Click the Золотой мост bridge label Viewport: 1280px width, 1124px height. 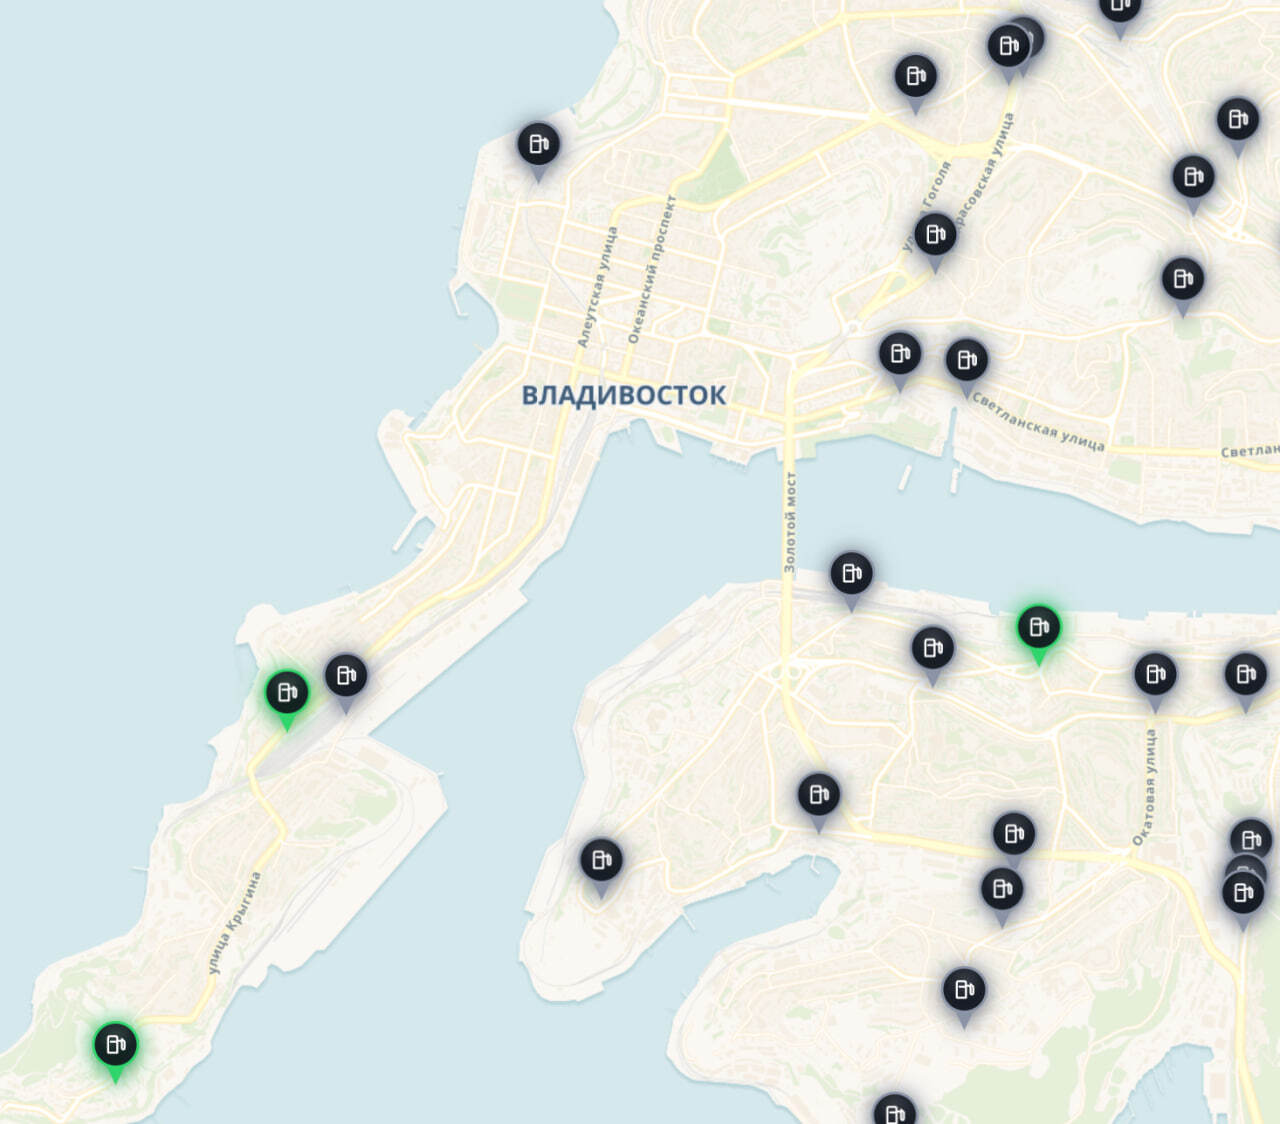click(x=789, y=522)
